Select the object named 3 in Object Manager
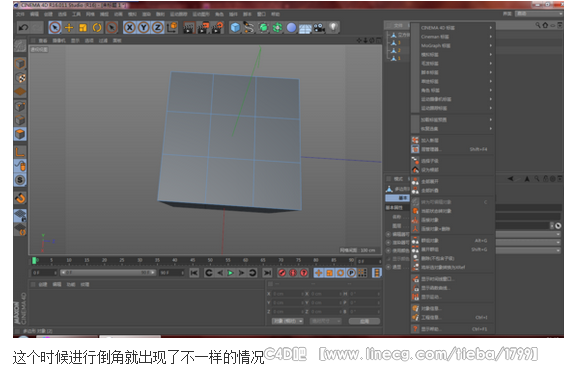The height and width of the screenshot is (371, 564). tap(398, 42)
